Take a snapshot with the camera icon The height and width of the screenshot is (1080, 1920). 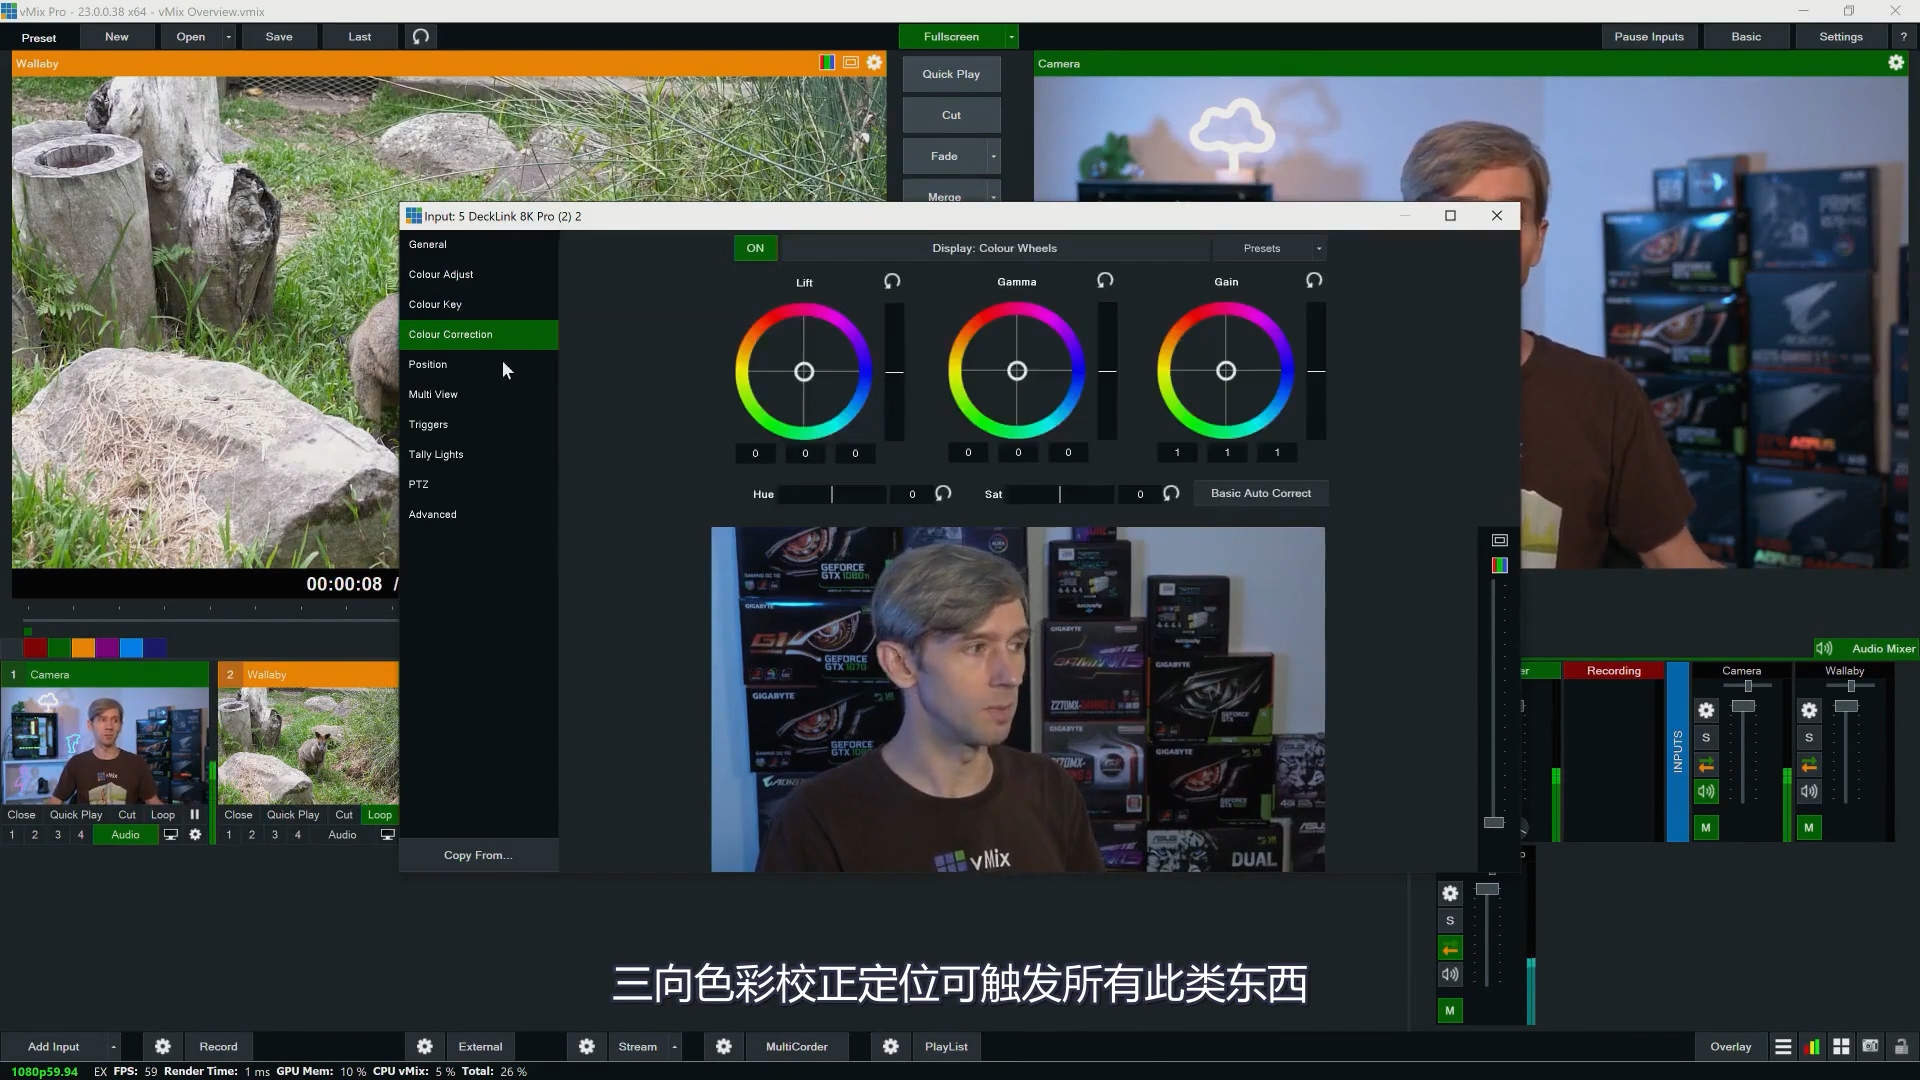1870,1046
